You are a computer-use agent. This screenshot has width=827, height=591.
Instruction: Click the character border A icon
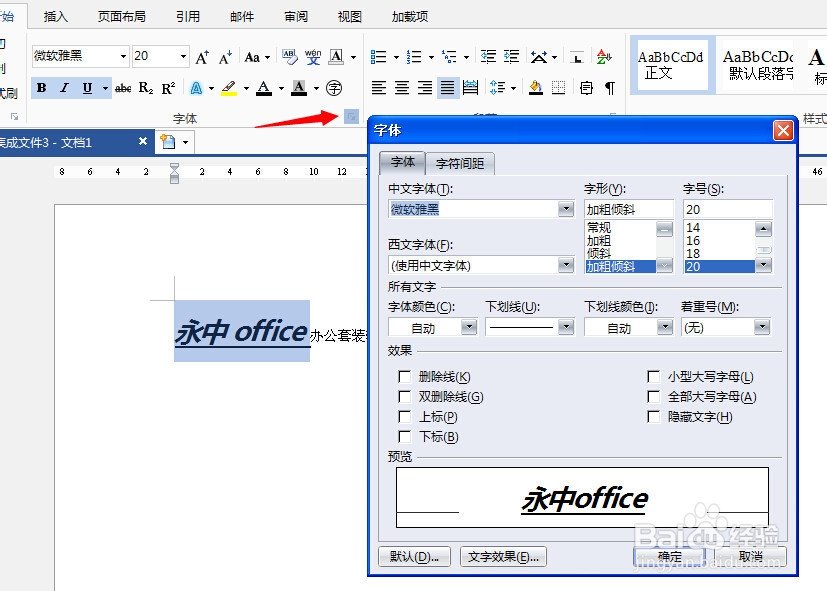(x=336, y=57)
